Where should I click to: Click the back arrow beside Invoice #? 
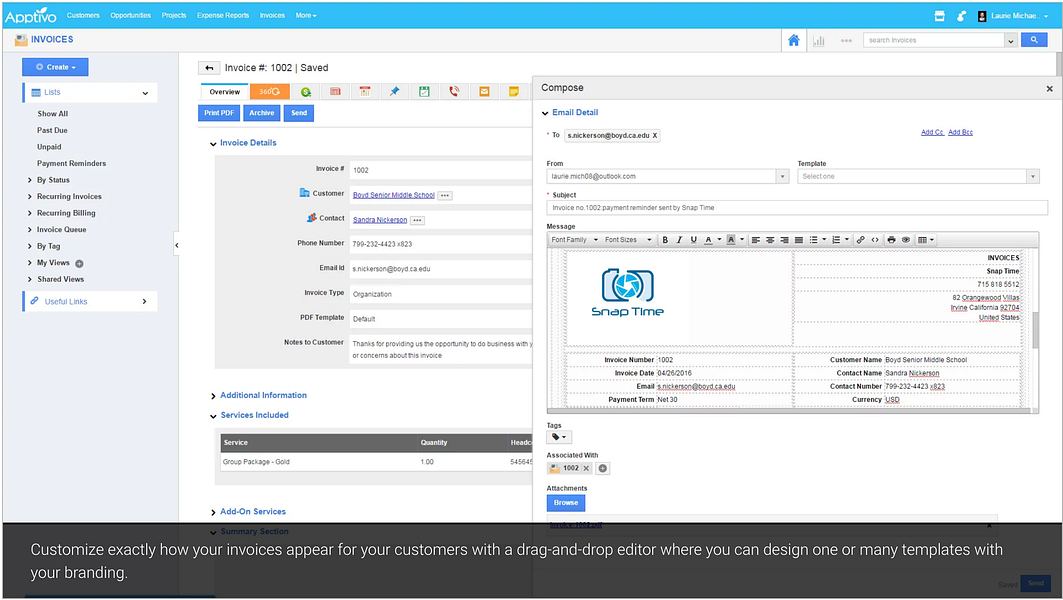point(209,68)
